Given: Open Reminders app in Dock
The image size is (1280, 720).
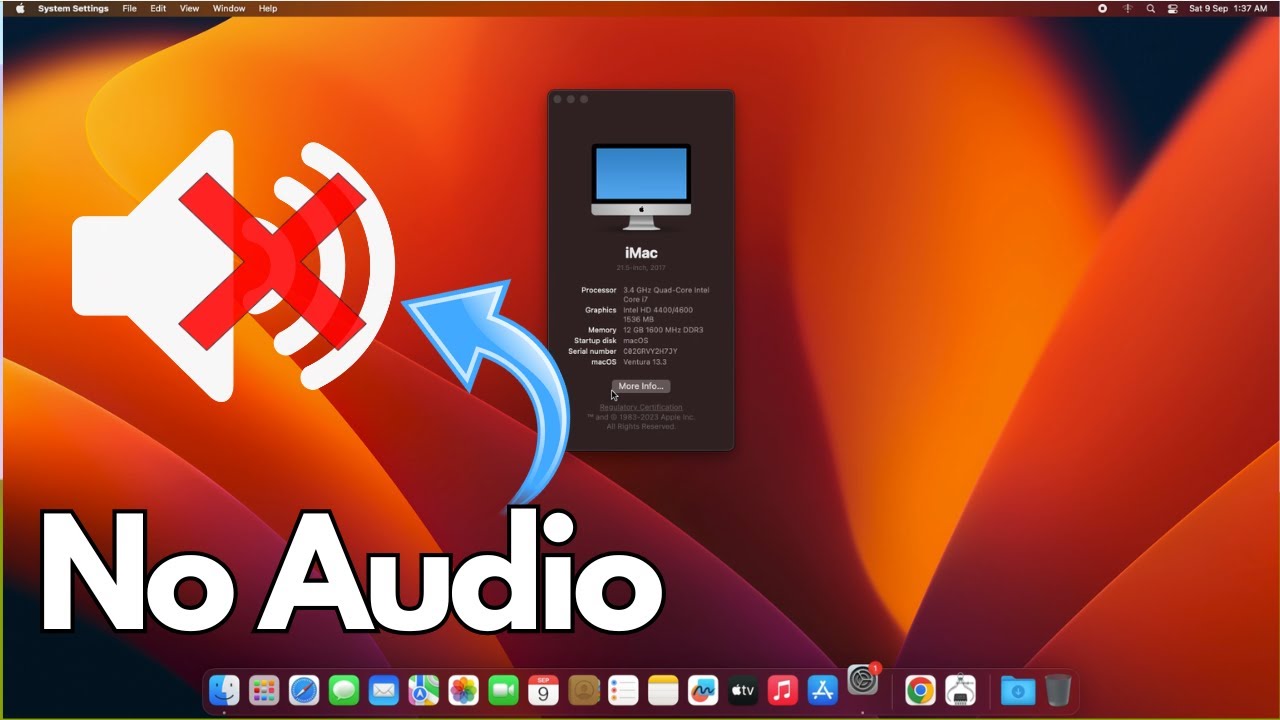Looking at the screenshot, I should (x=623, y=690).
